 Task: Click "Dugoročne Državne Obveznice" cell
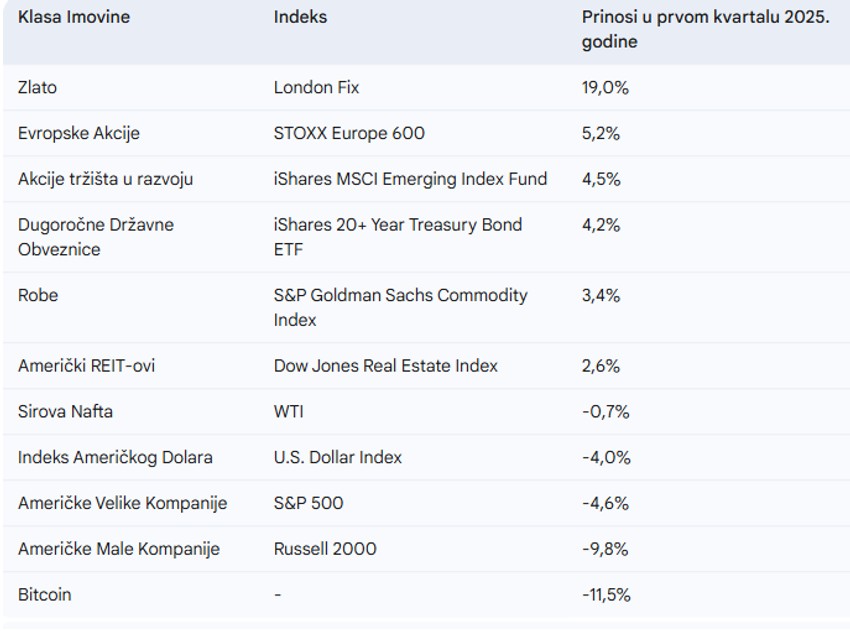point(96,237)
